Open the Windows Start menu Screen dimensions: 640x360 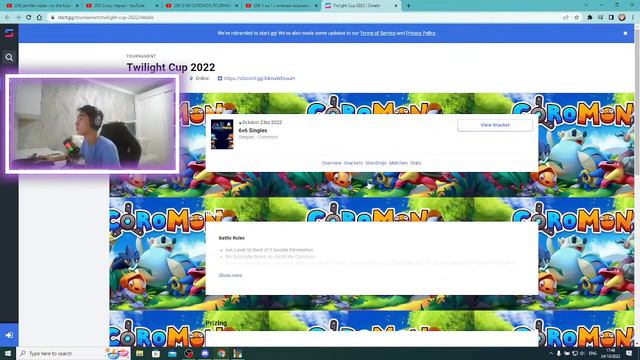[7, 353]
